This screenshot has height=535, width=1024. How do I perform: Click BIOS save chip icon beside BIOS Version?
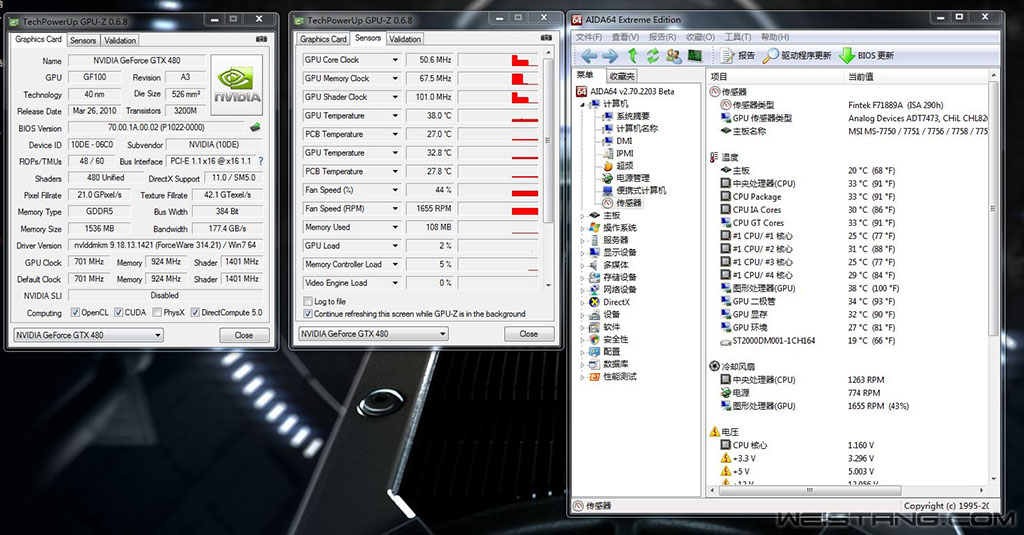click(x=255, y=127)
